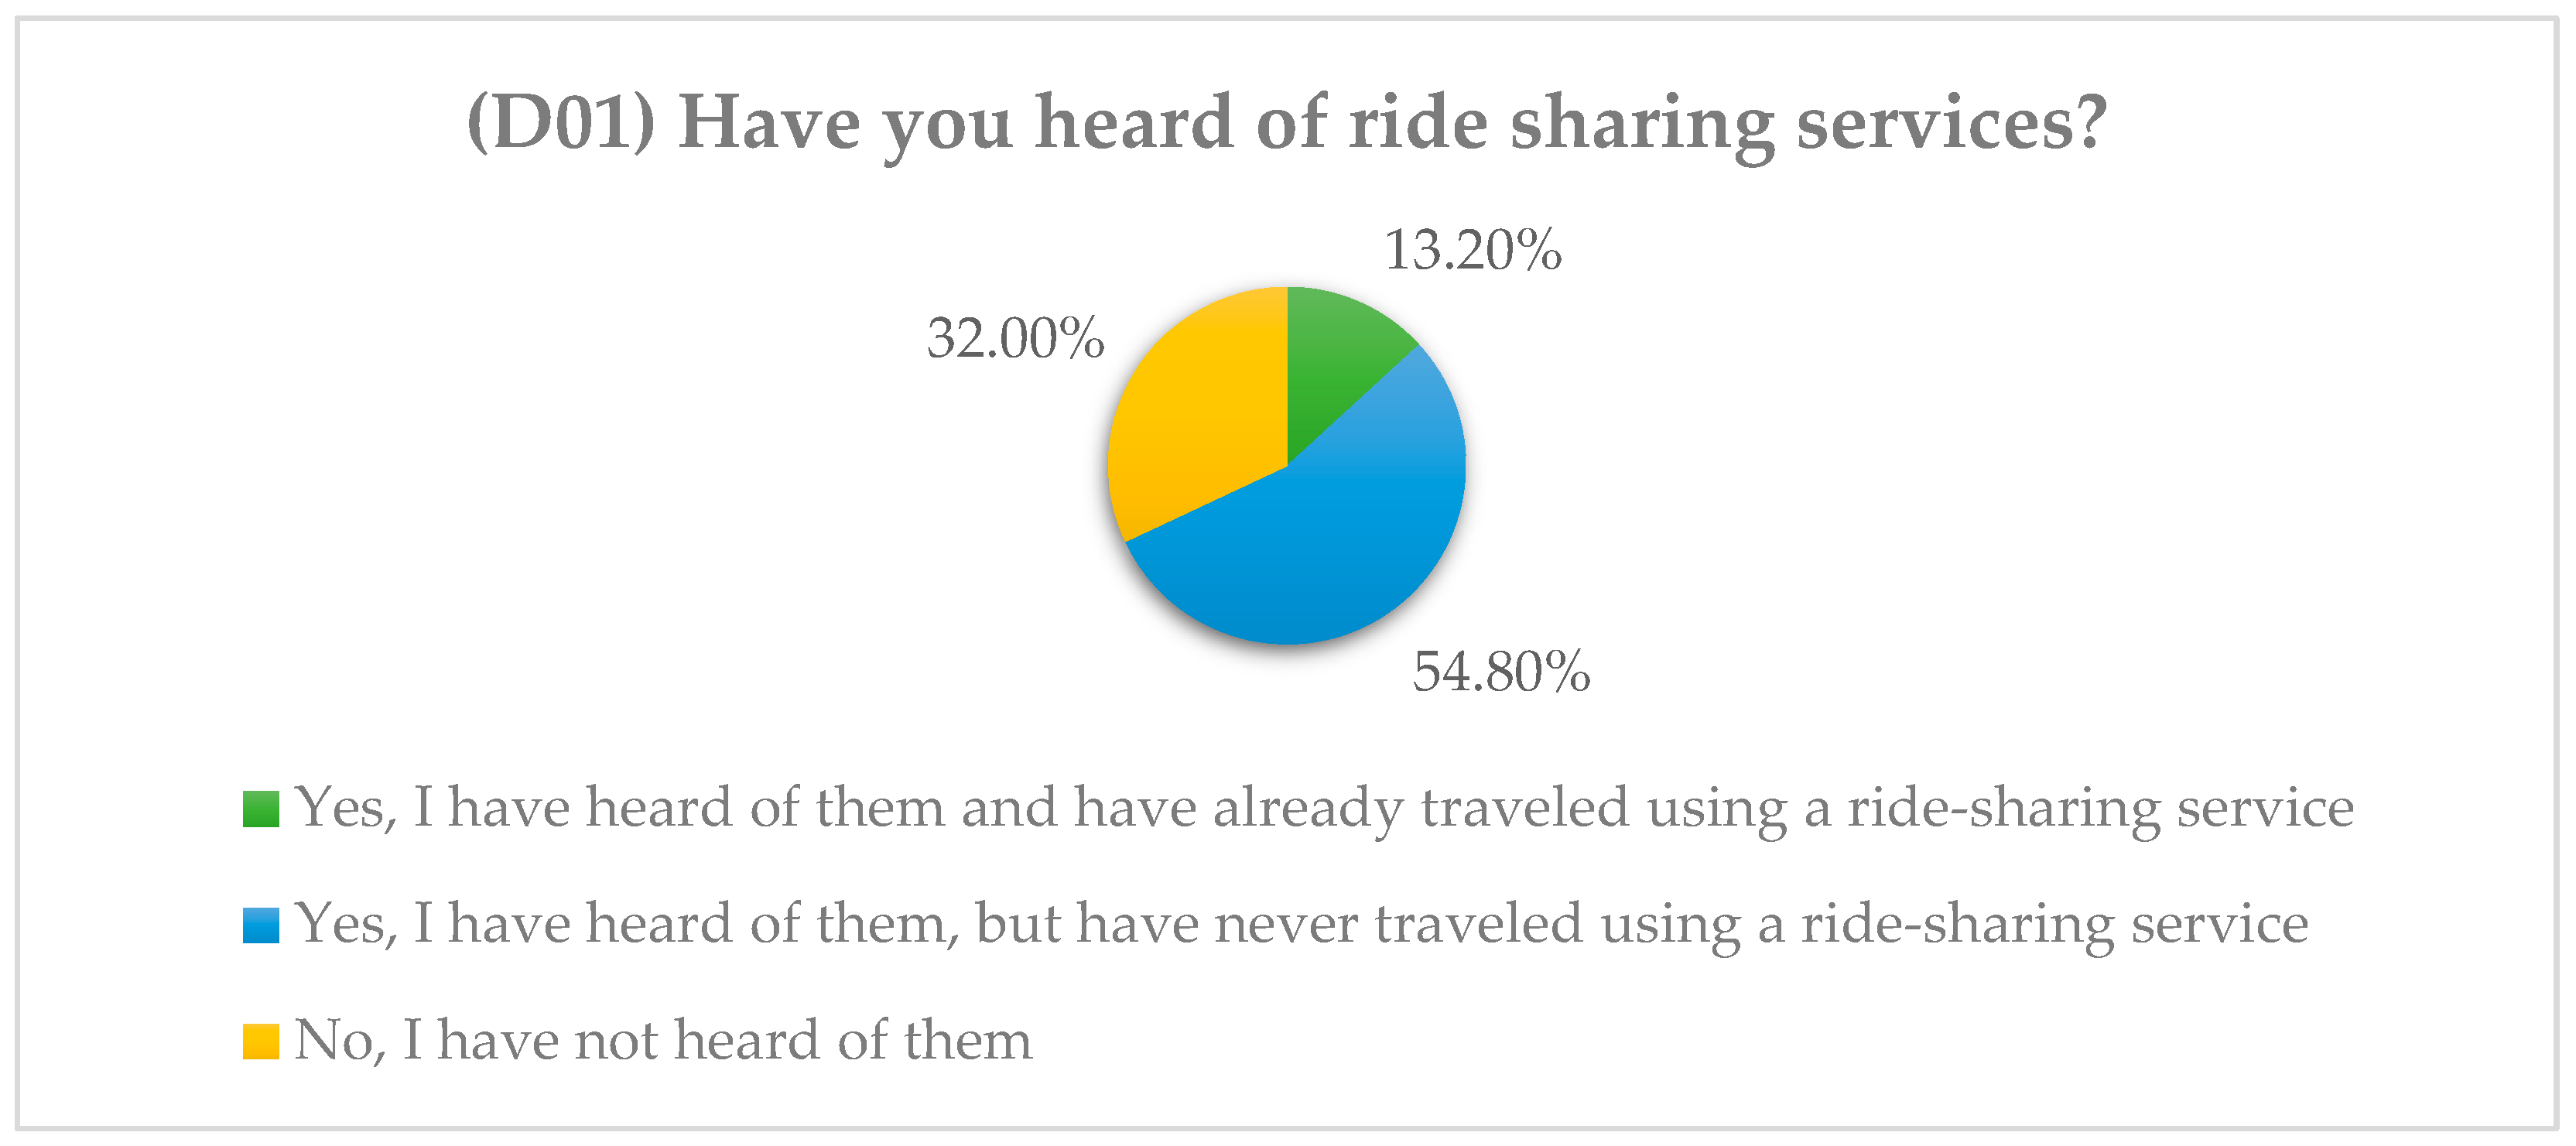2576x1146 pixels.
Task: Click the "(D01)" code in the title
Action: tap(561, 123)
